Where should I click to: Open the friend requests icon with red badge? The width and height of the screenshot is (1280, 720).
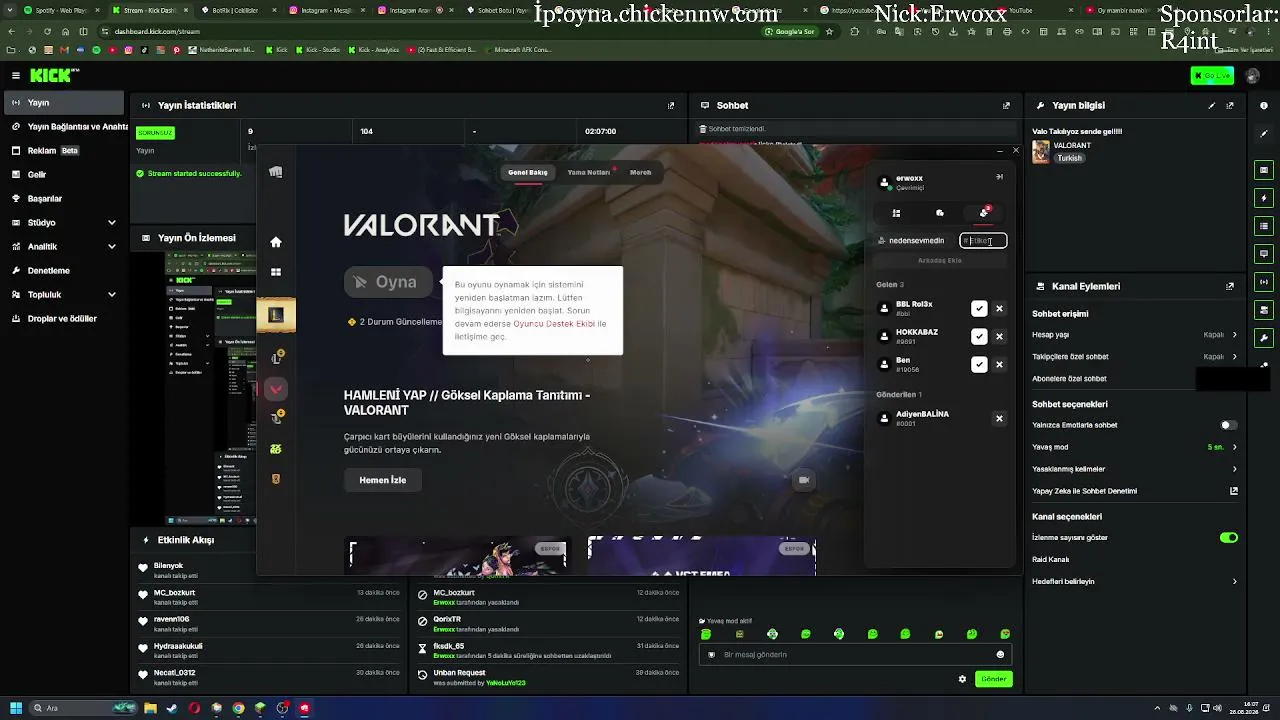point(984,212)
